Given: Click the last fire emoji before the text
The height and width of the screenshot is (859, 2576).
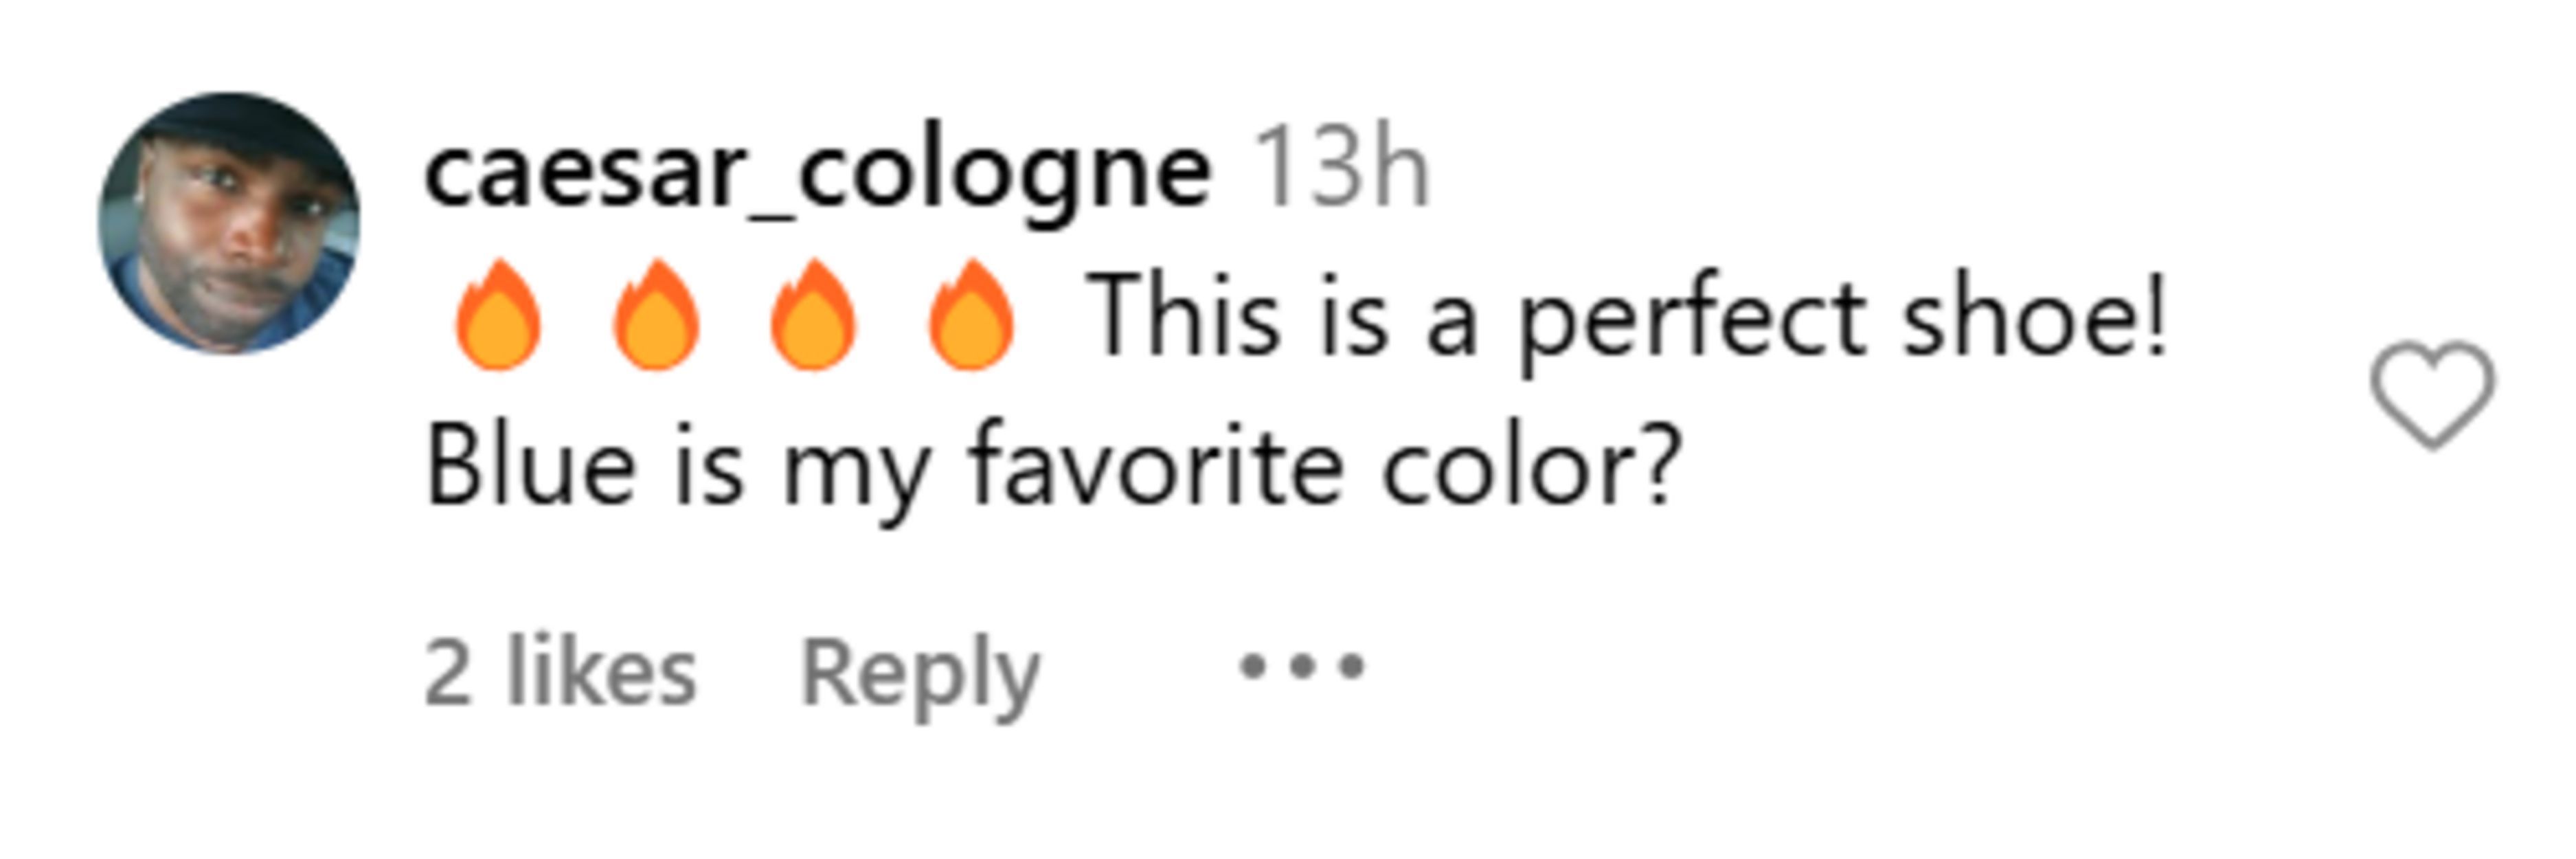Looking at the screenshot, I should point(971,316).
